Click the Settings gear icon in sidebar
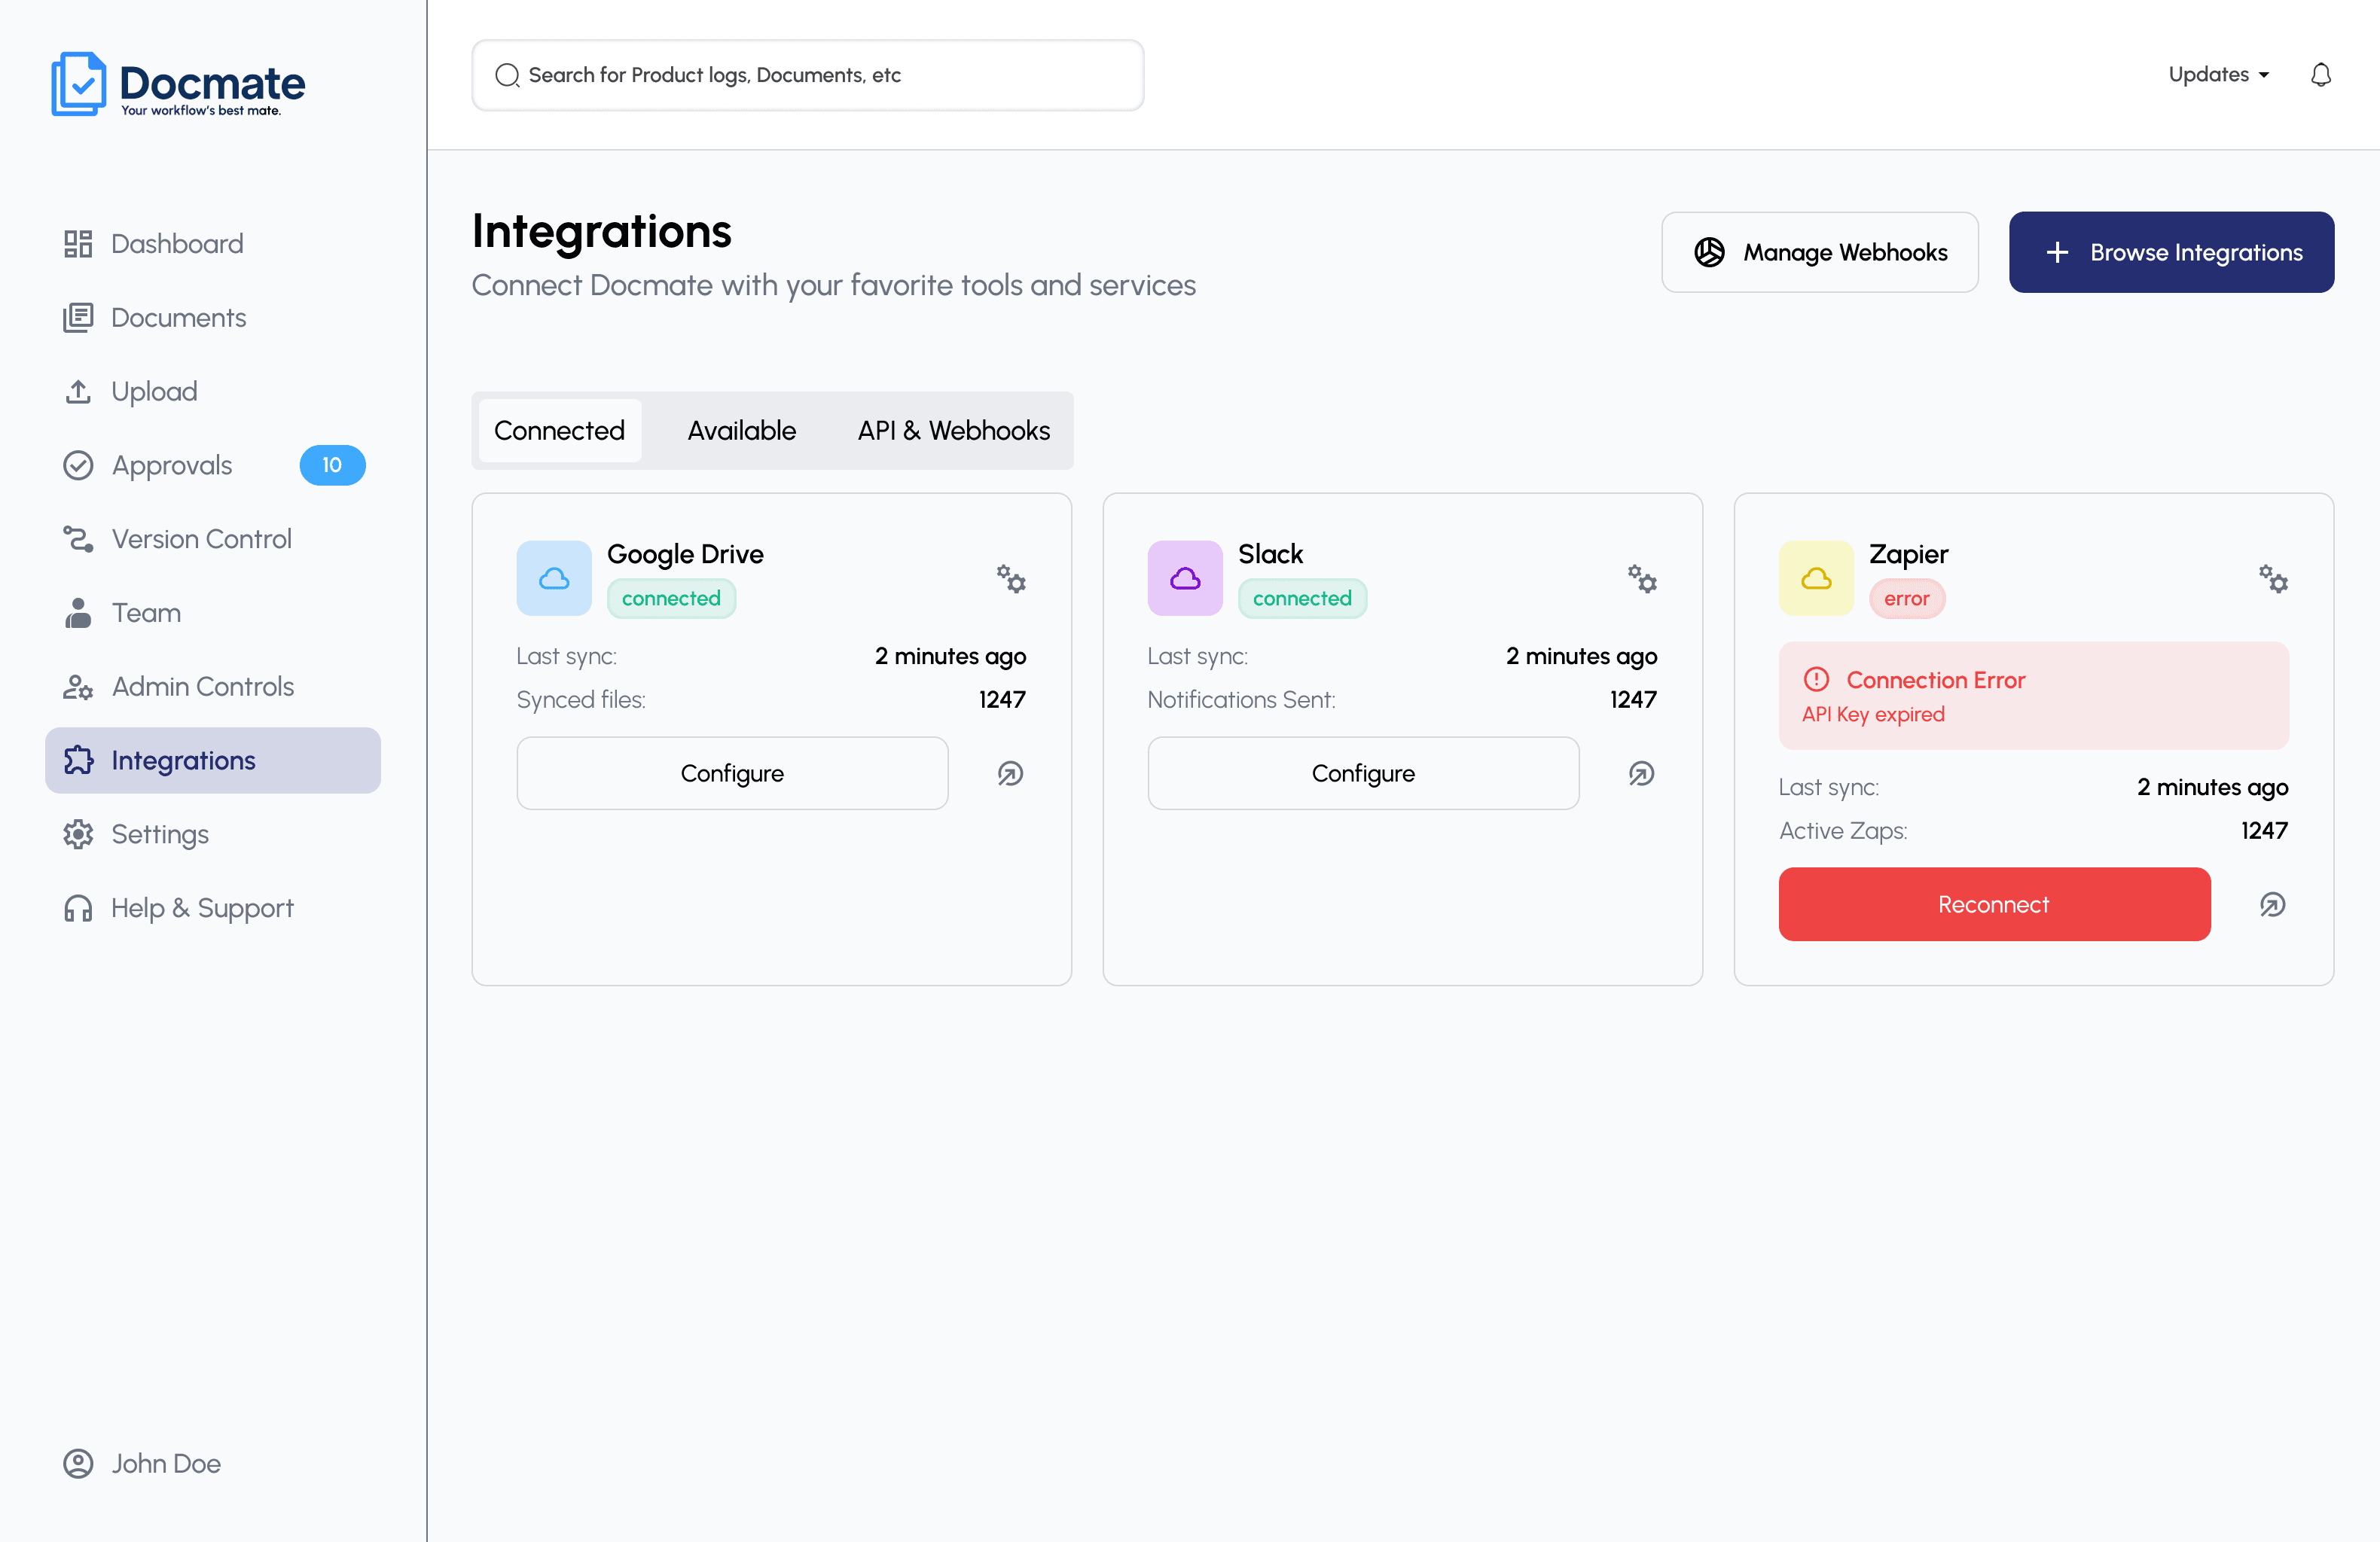Screen dimensions: 2380x1542 (78, 834)
